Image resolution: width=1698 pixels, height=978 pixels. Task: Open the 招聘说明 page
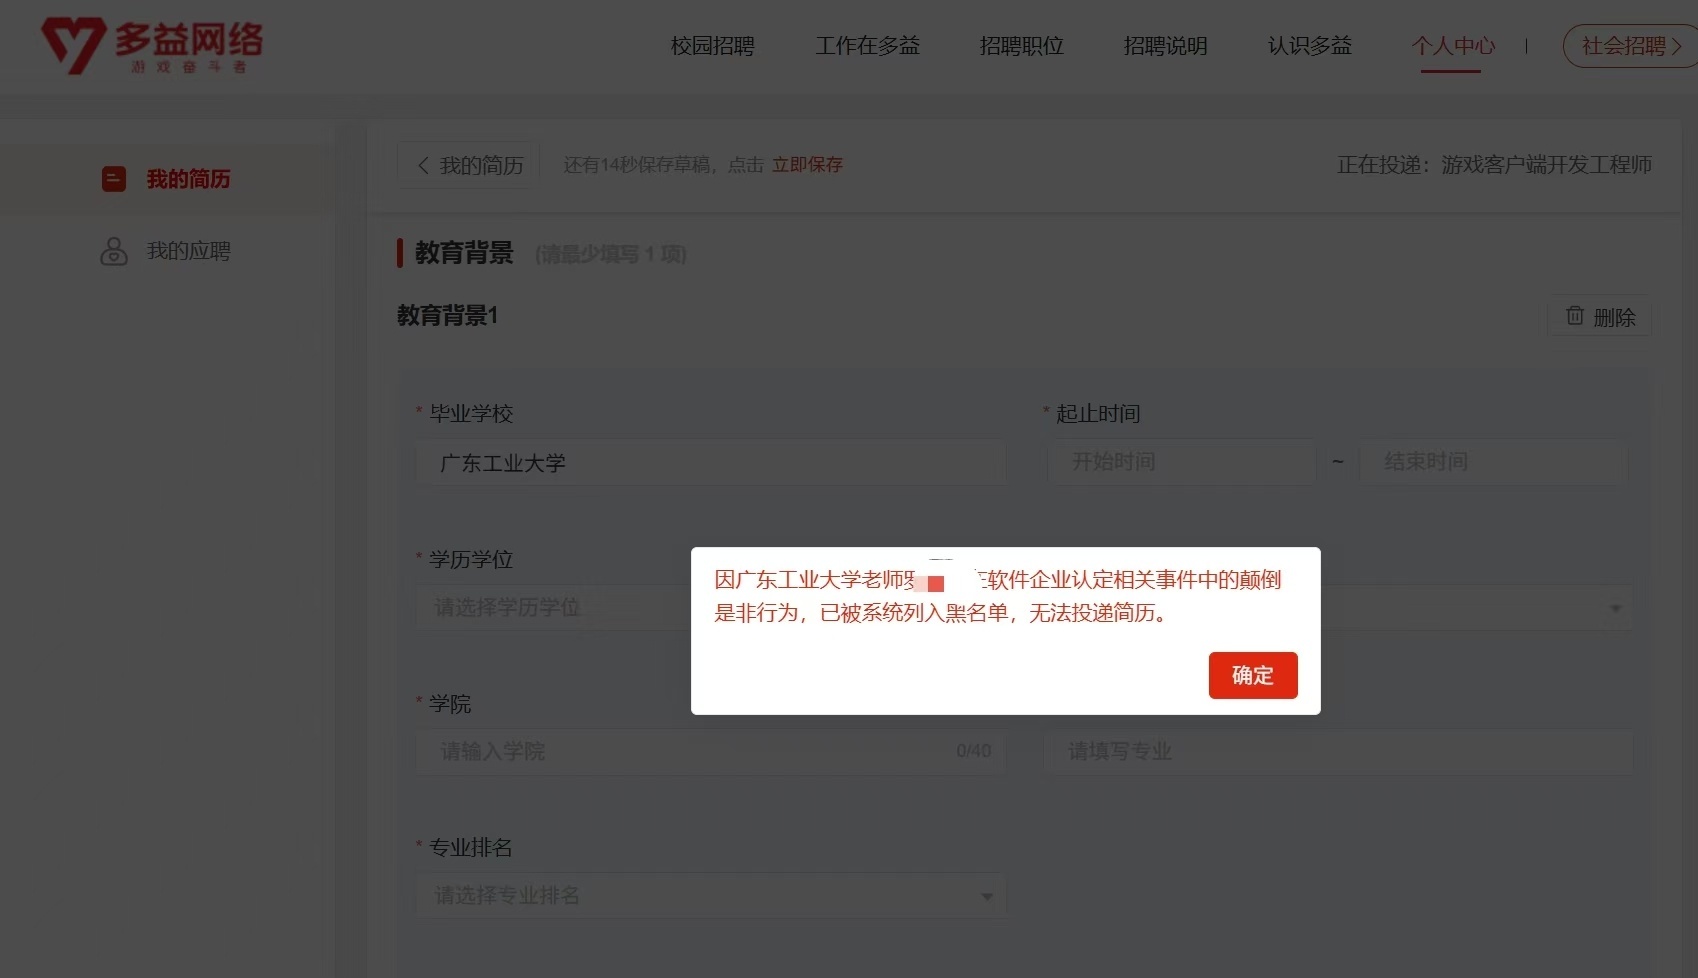(1165, 46)
